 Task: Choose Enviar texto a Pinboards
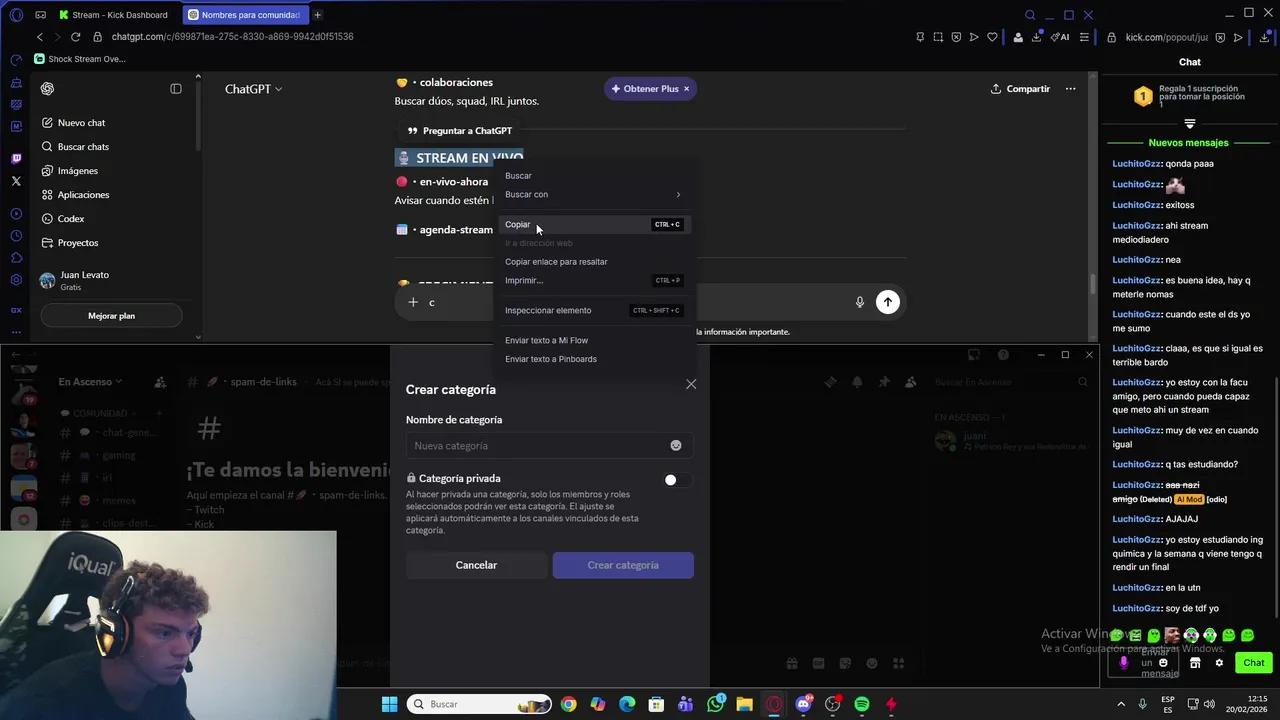point(594,359)
